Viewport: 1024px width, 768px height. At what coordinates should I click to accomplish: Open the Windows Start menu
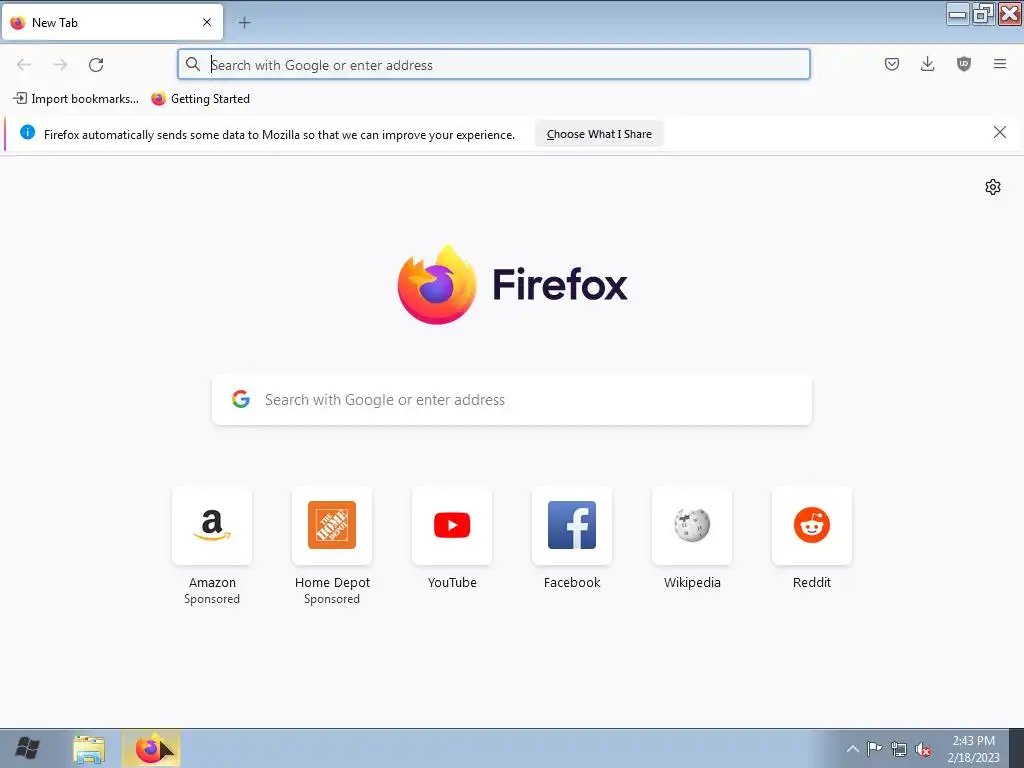click(x=27, y=748)
